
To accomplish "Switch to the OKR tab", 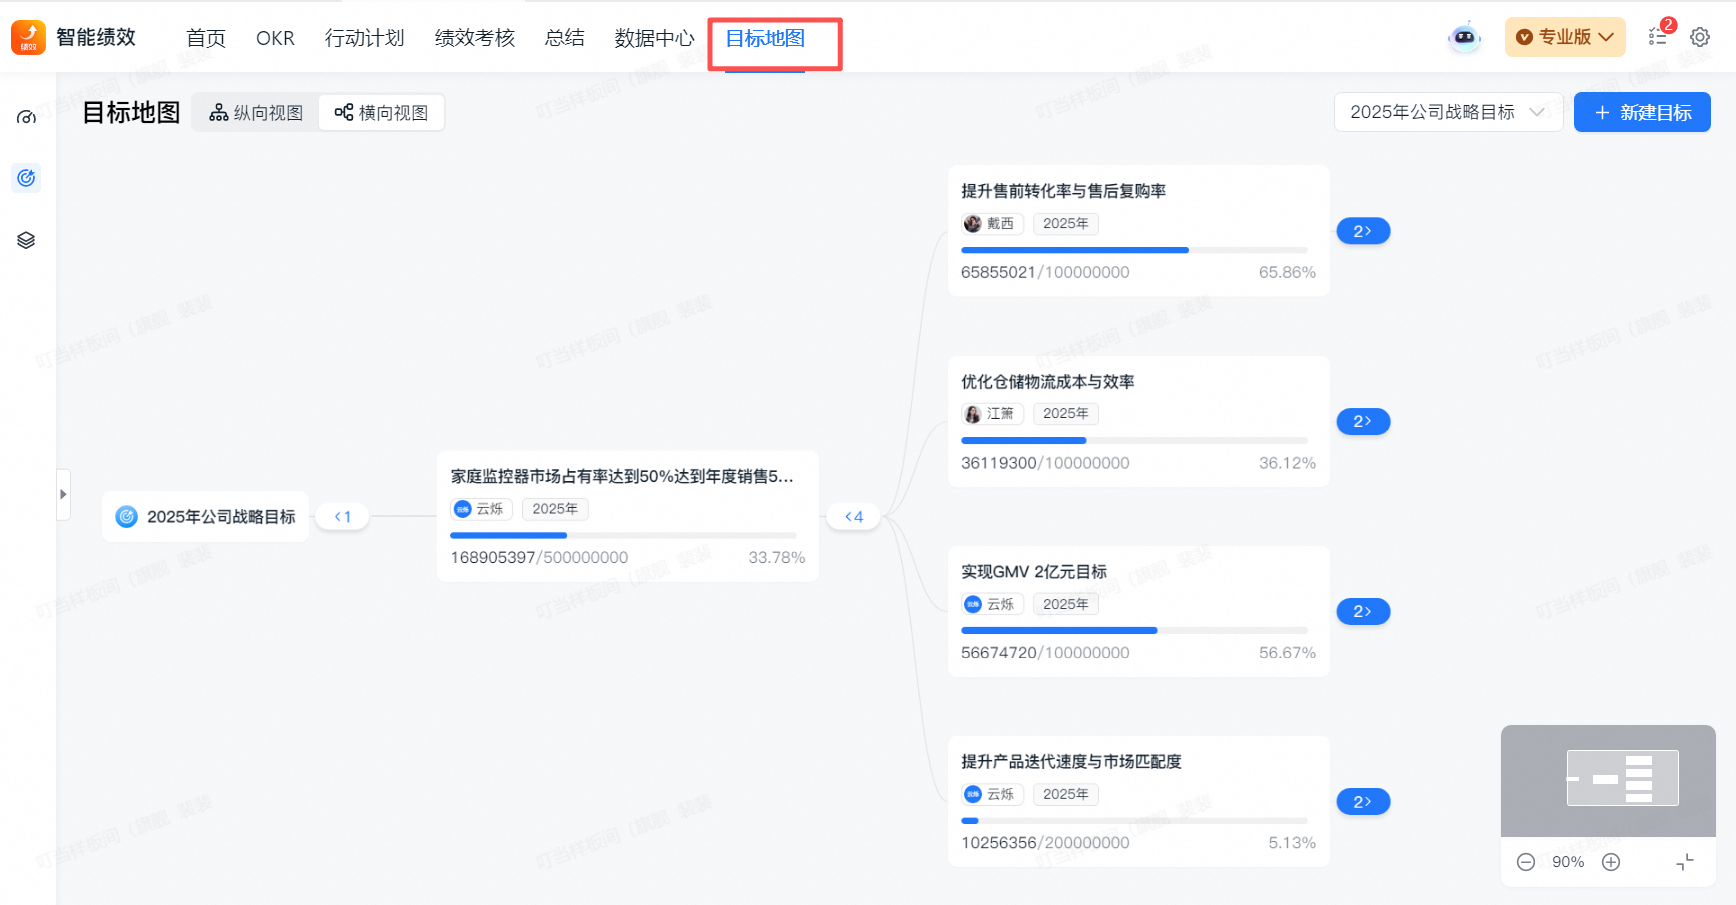I will tap(275, 38).
